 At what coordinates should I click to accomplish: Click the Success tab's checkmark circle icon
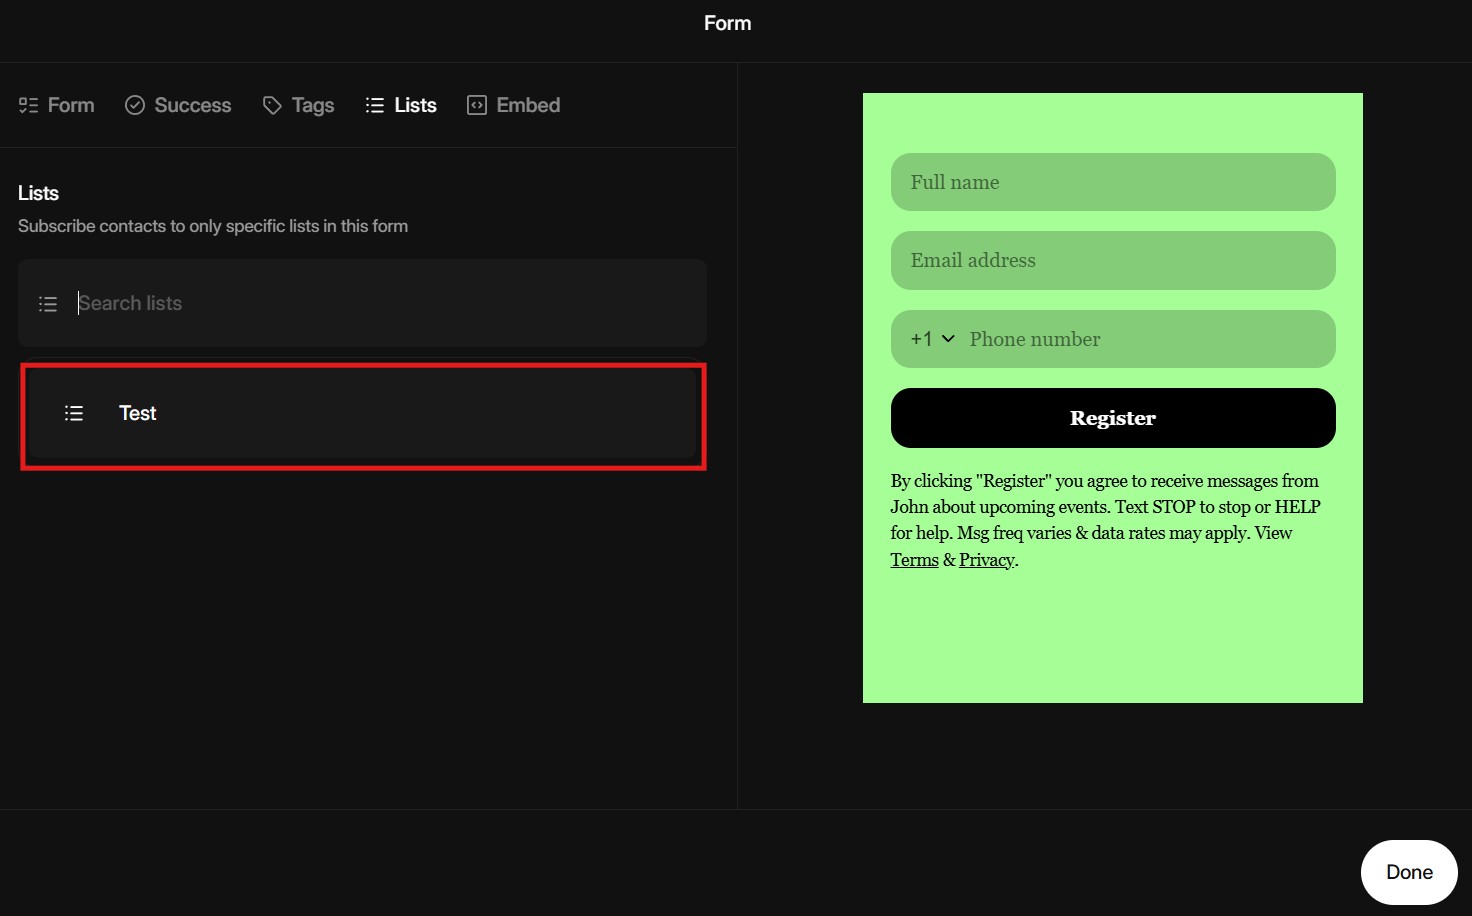(x=135, y=105)
